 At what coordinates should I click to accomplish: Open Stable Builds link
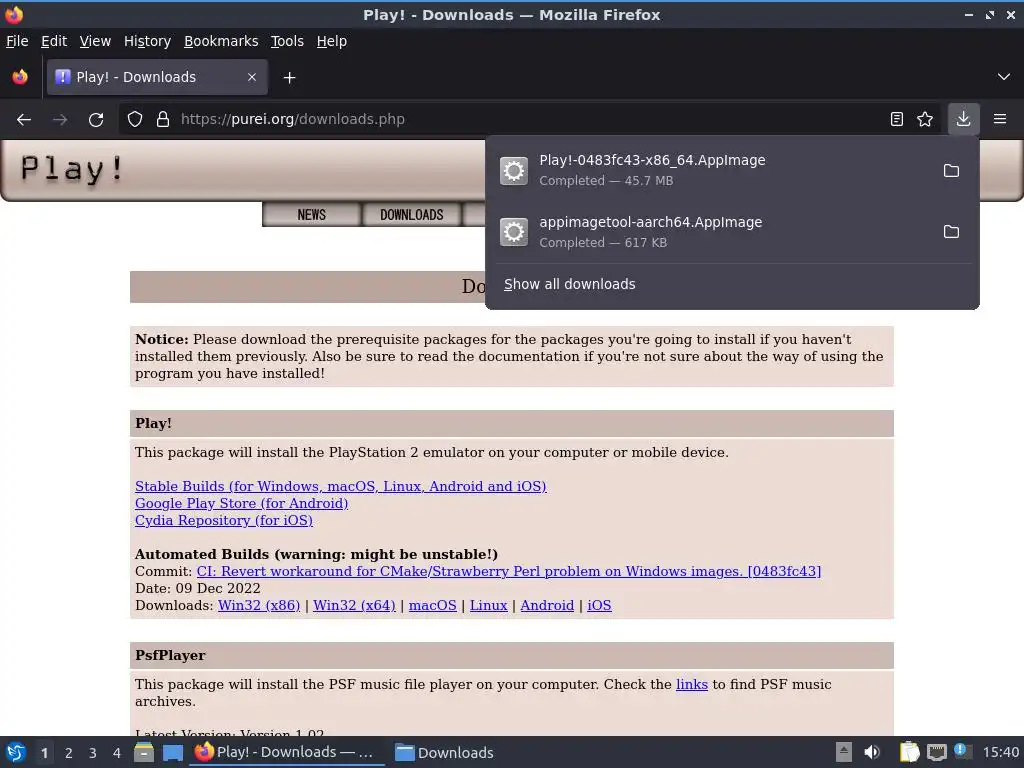tap(341, 487)
